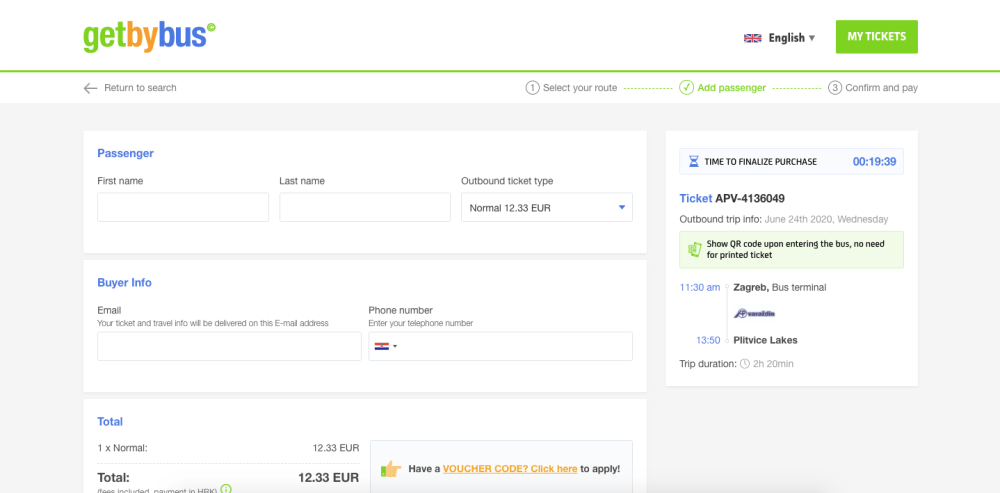Expand the Outbound ticket type dropdown
1000x493 pixels.
(x=546, y=208)
